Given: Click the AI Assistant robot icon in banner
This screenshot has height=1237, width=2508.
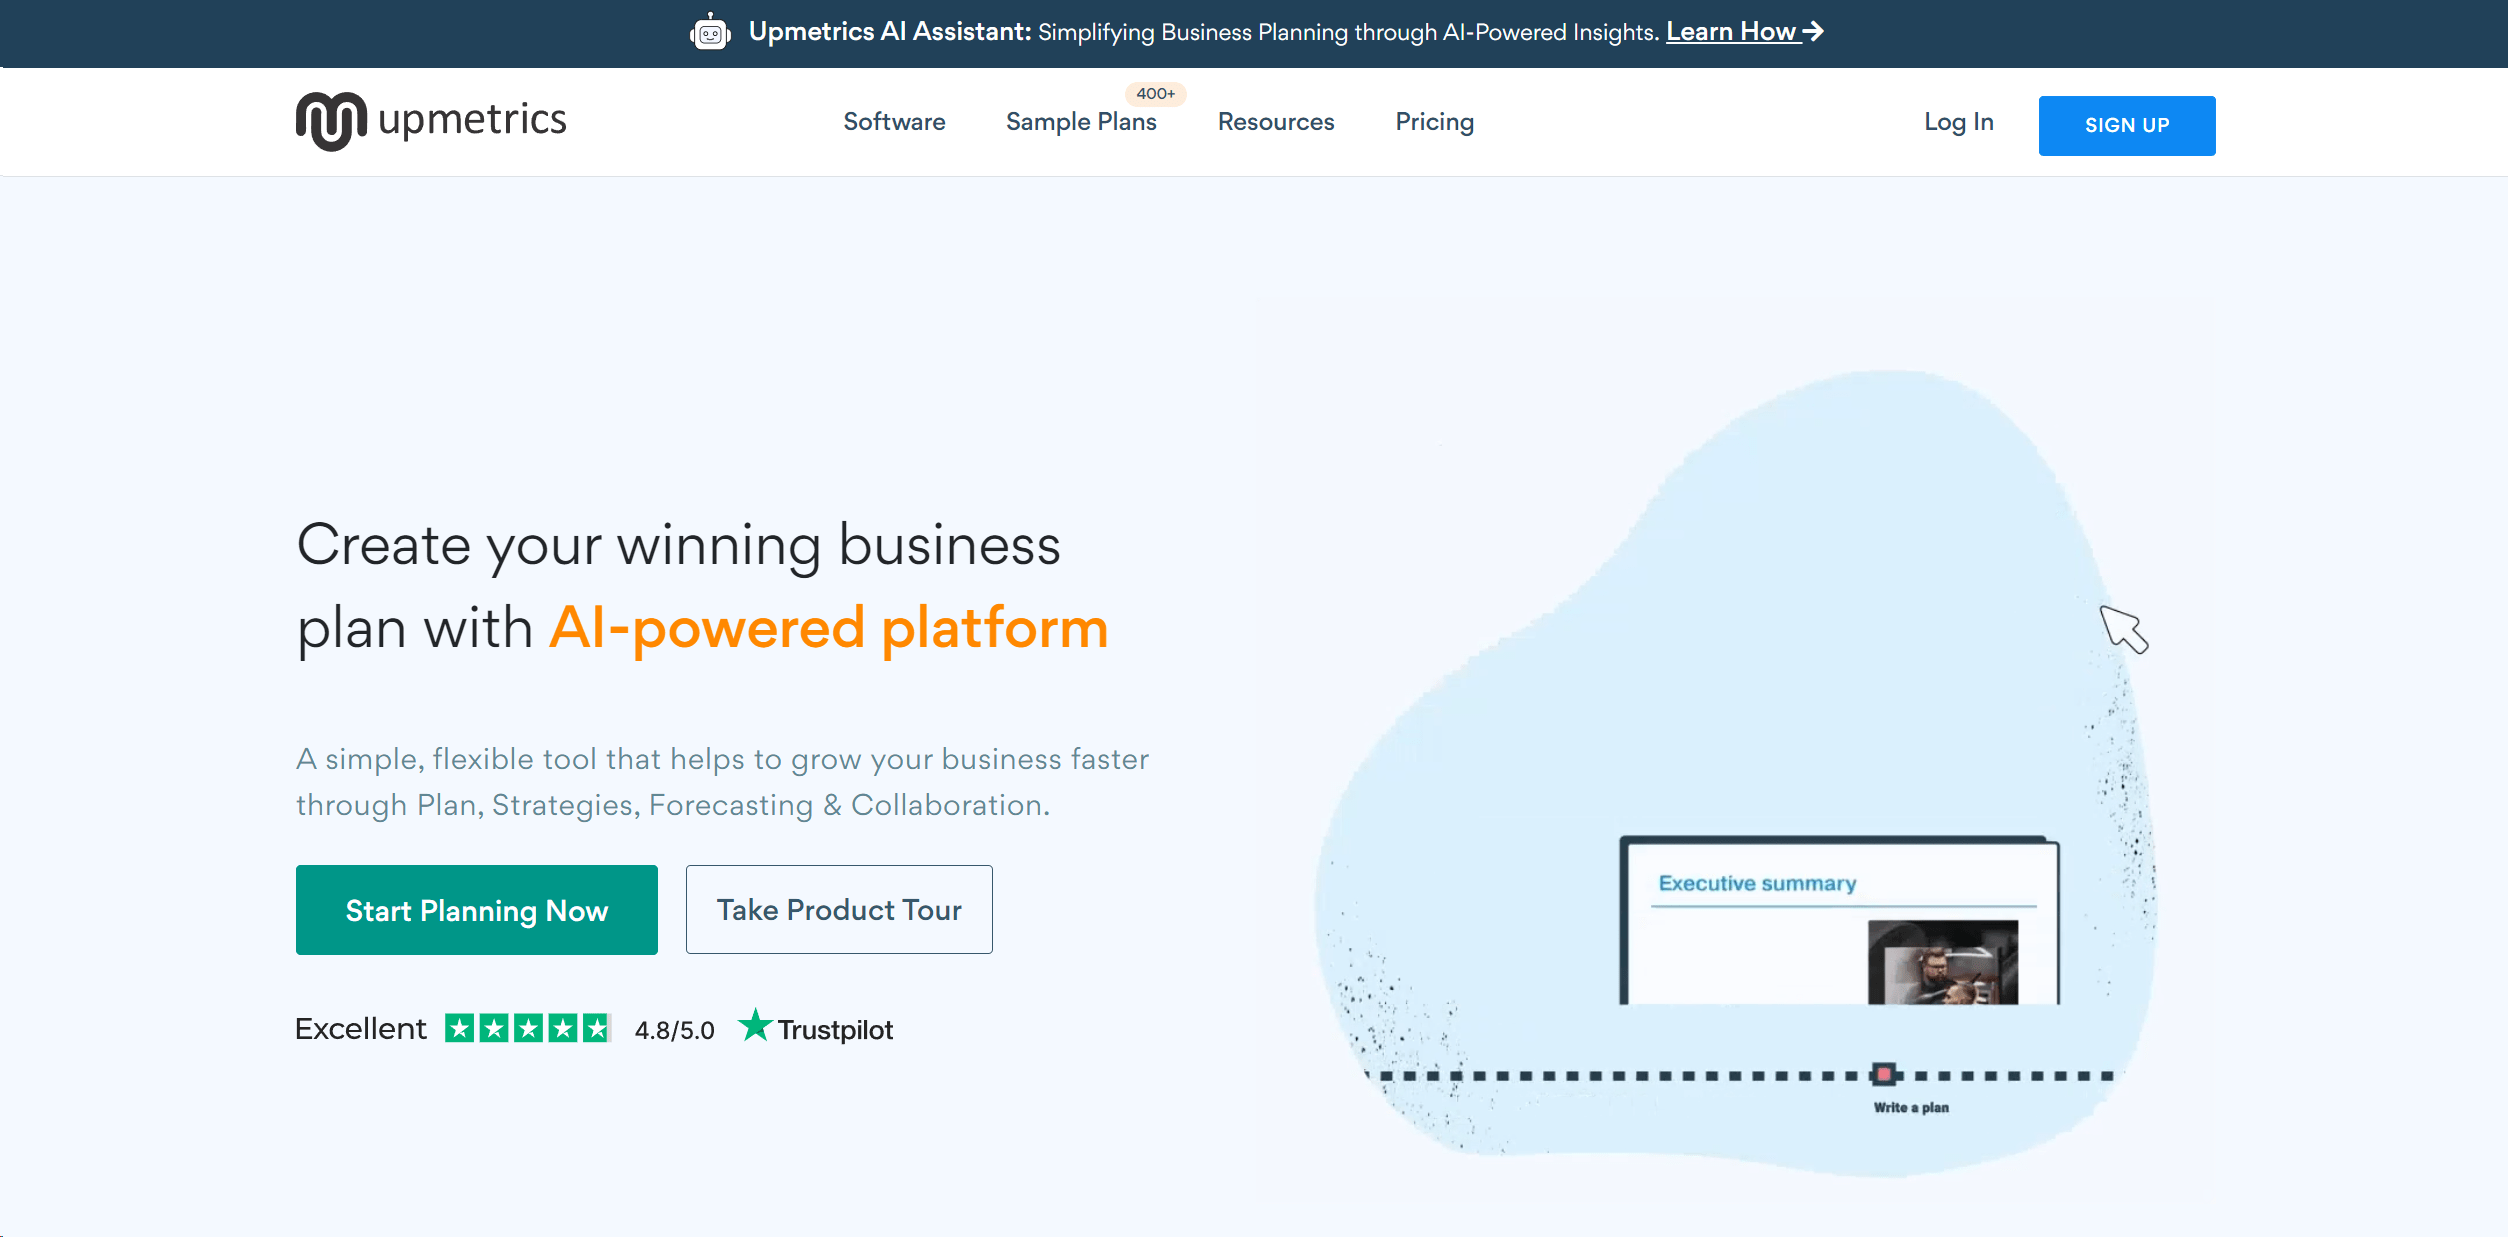Looking at the screenshot, I should click(710, 32).
